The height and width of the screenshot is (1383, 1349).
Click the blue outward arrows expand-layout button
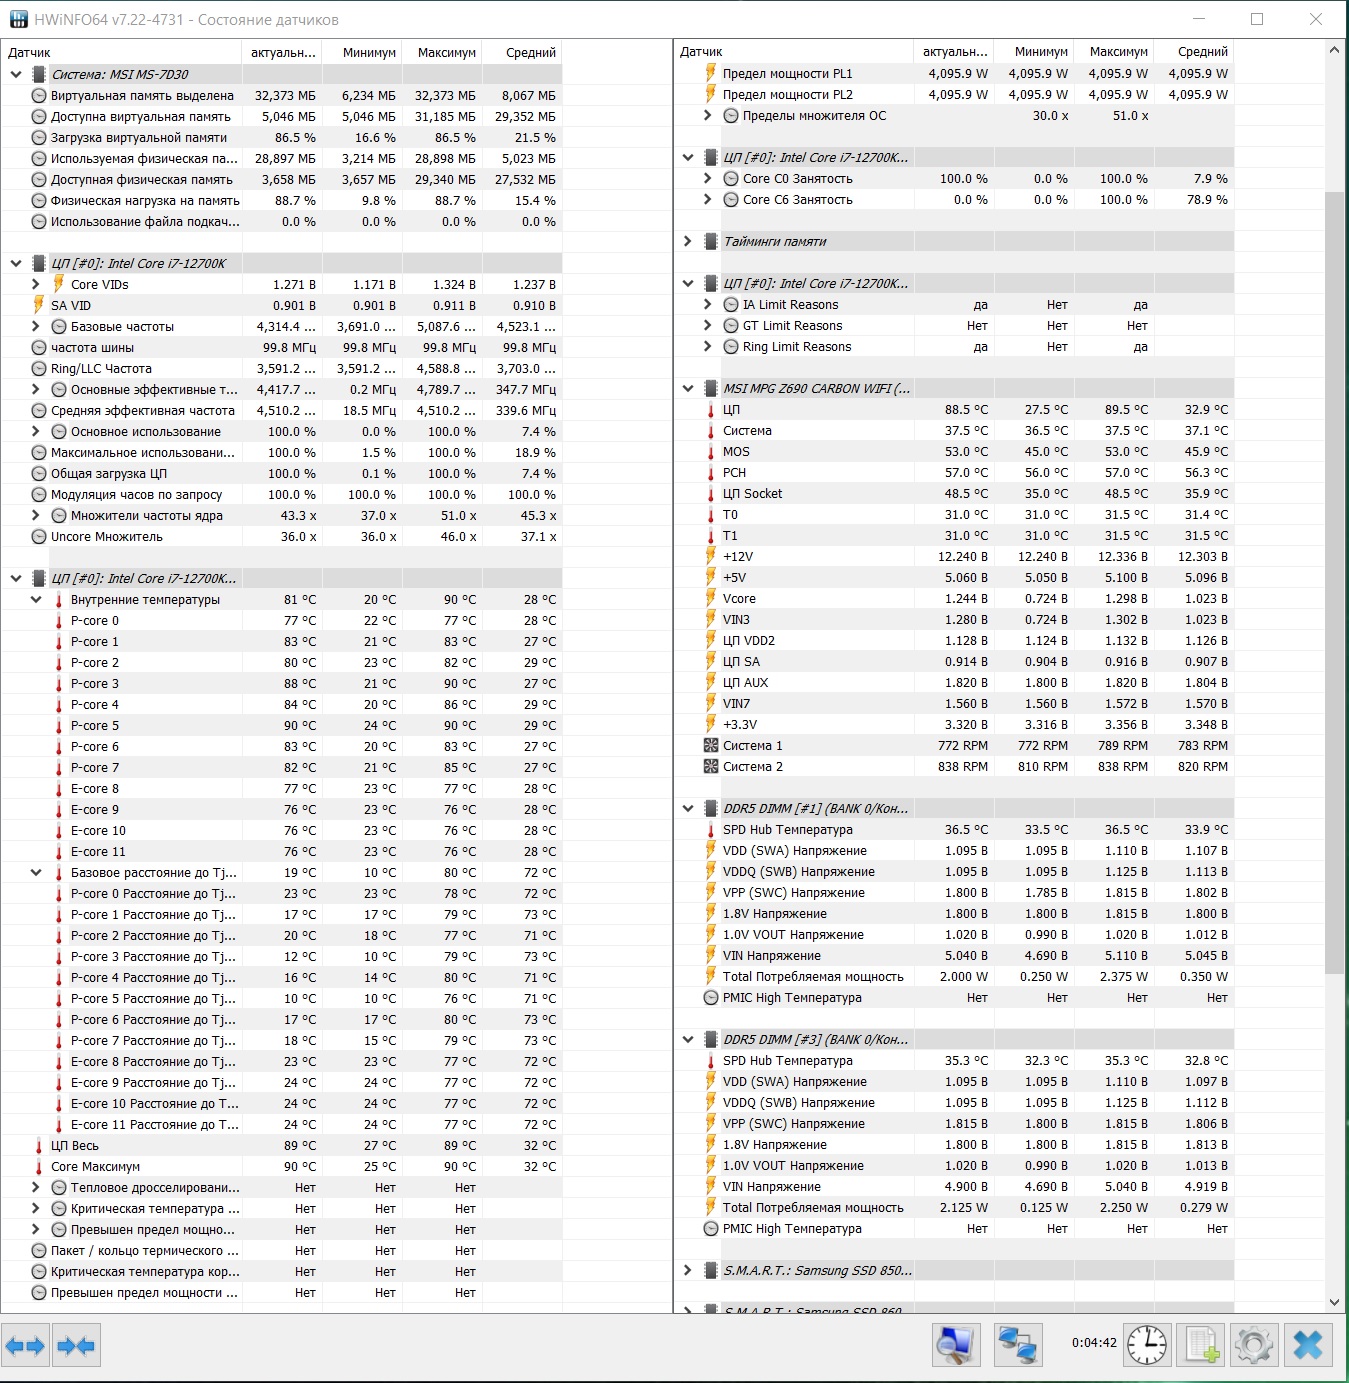click(25, 1346)
